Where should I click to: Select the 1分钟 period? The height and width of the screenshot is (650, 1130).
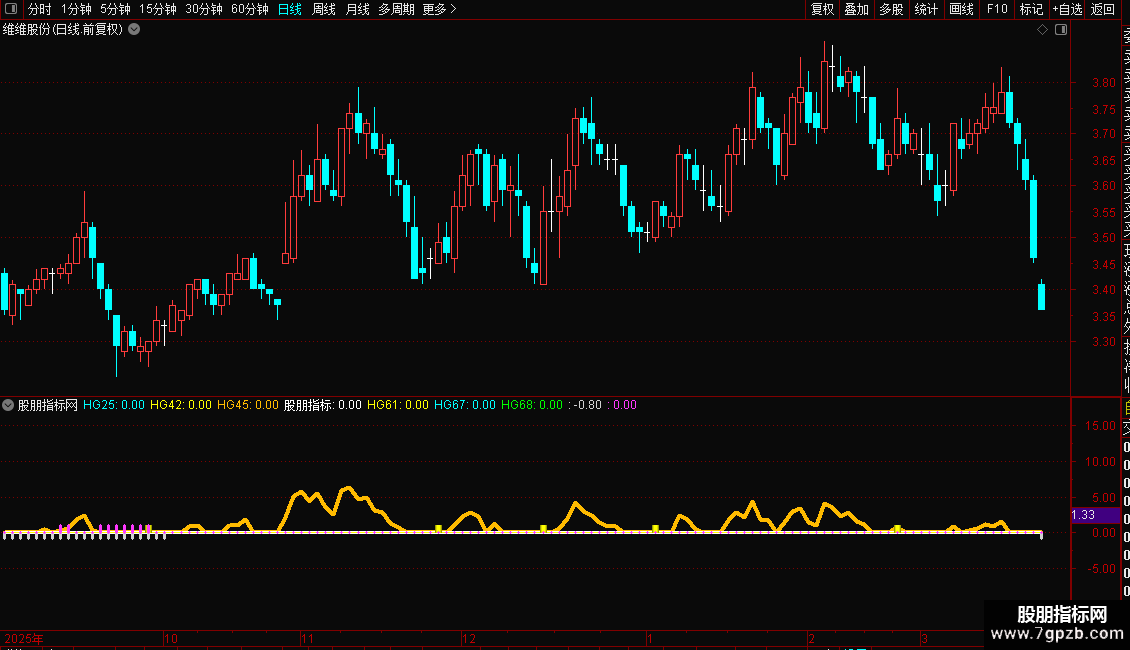(x=76, y=9)
